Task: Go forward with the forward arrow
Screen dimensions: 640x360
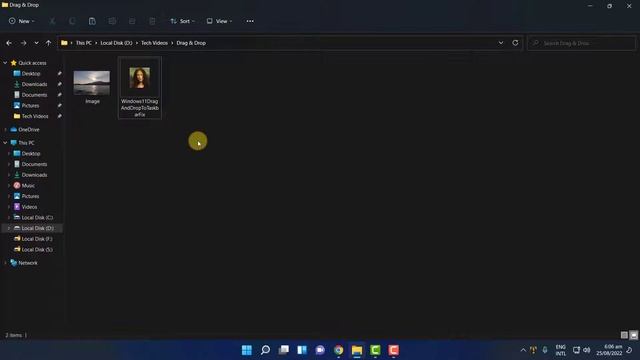Action: pyautogui.click(x=23, y=43)
